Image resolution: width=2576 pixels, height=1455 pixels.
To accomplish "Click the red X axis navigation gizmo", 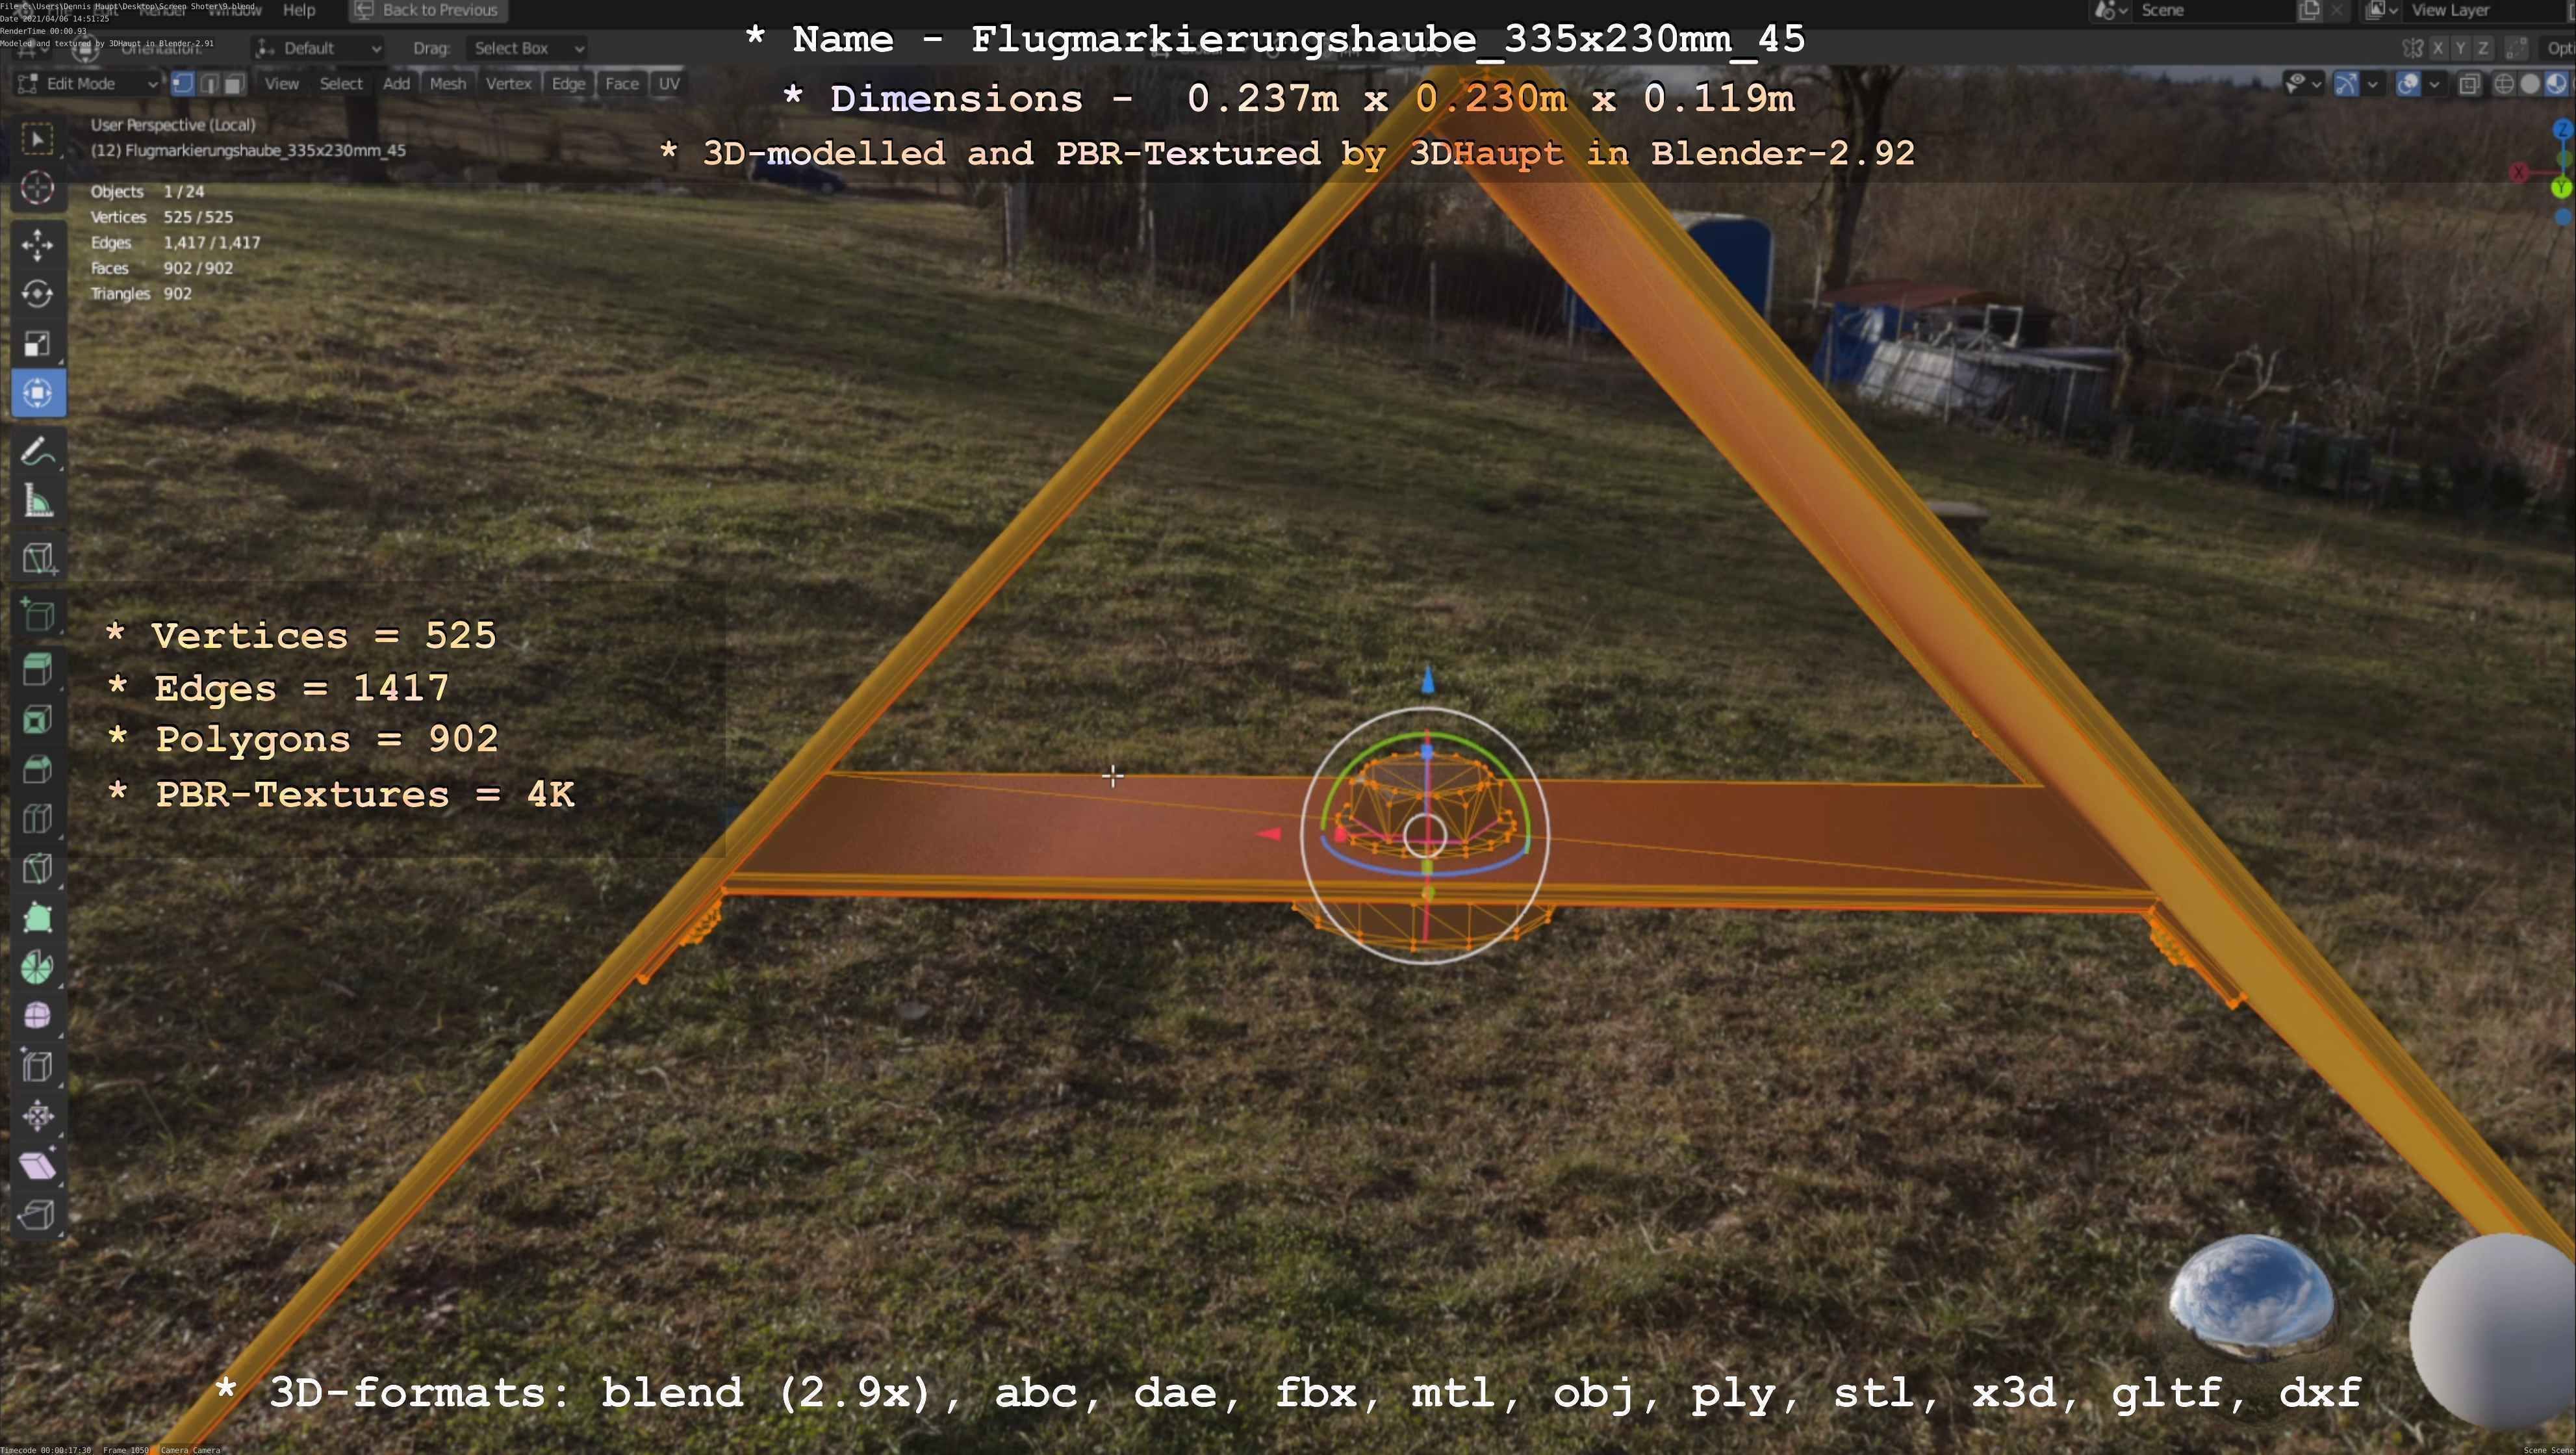I will tap(2519, 172).
